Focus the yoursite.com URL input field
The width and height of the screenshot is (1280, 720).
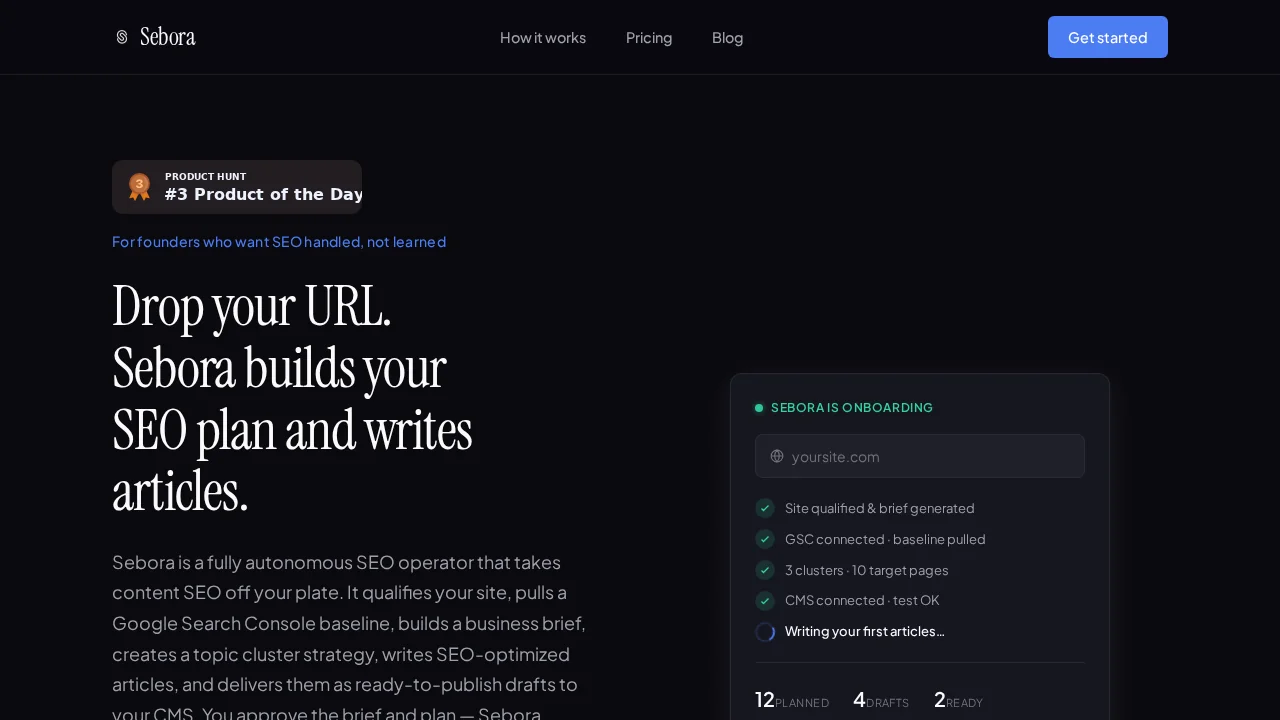(930, 456)
